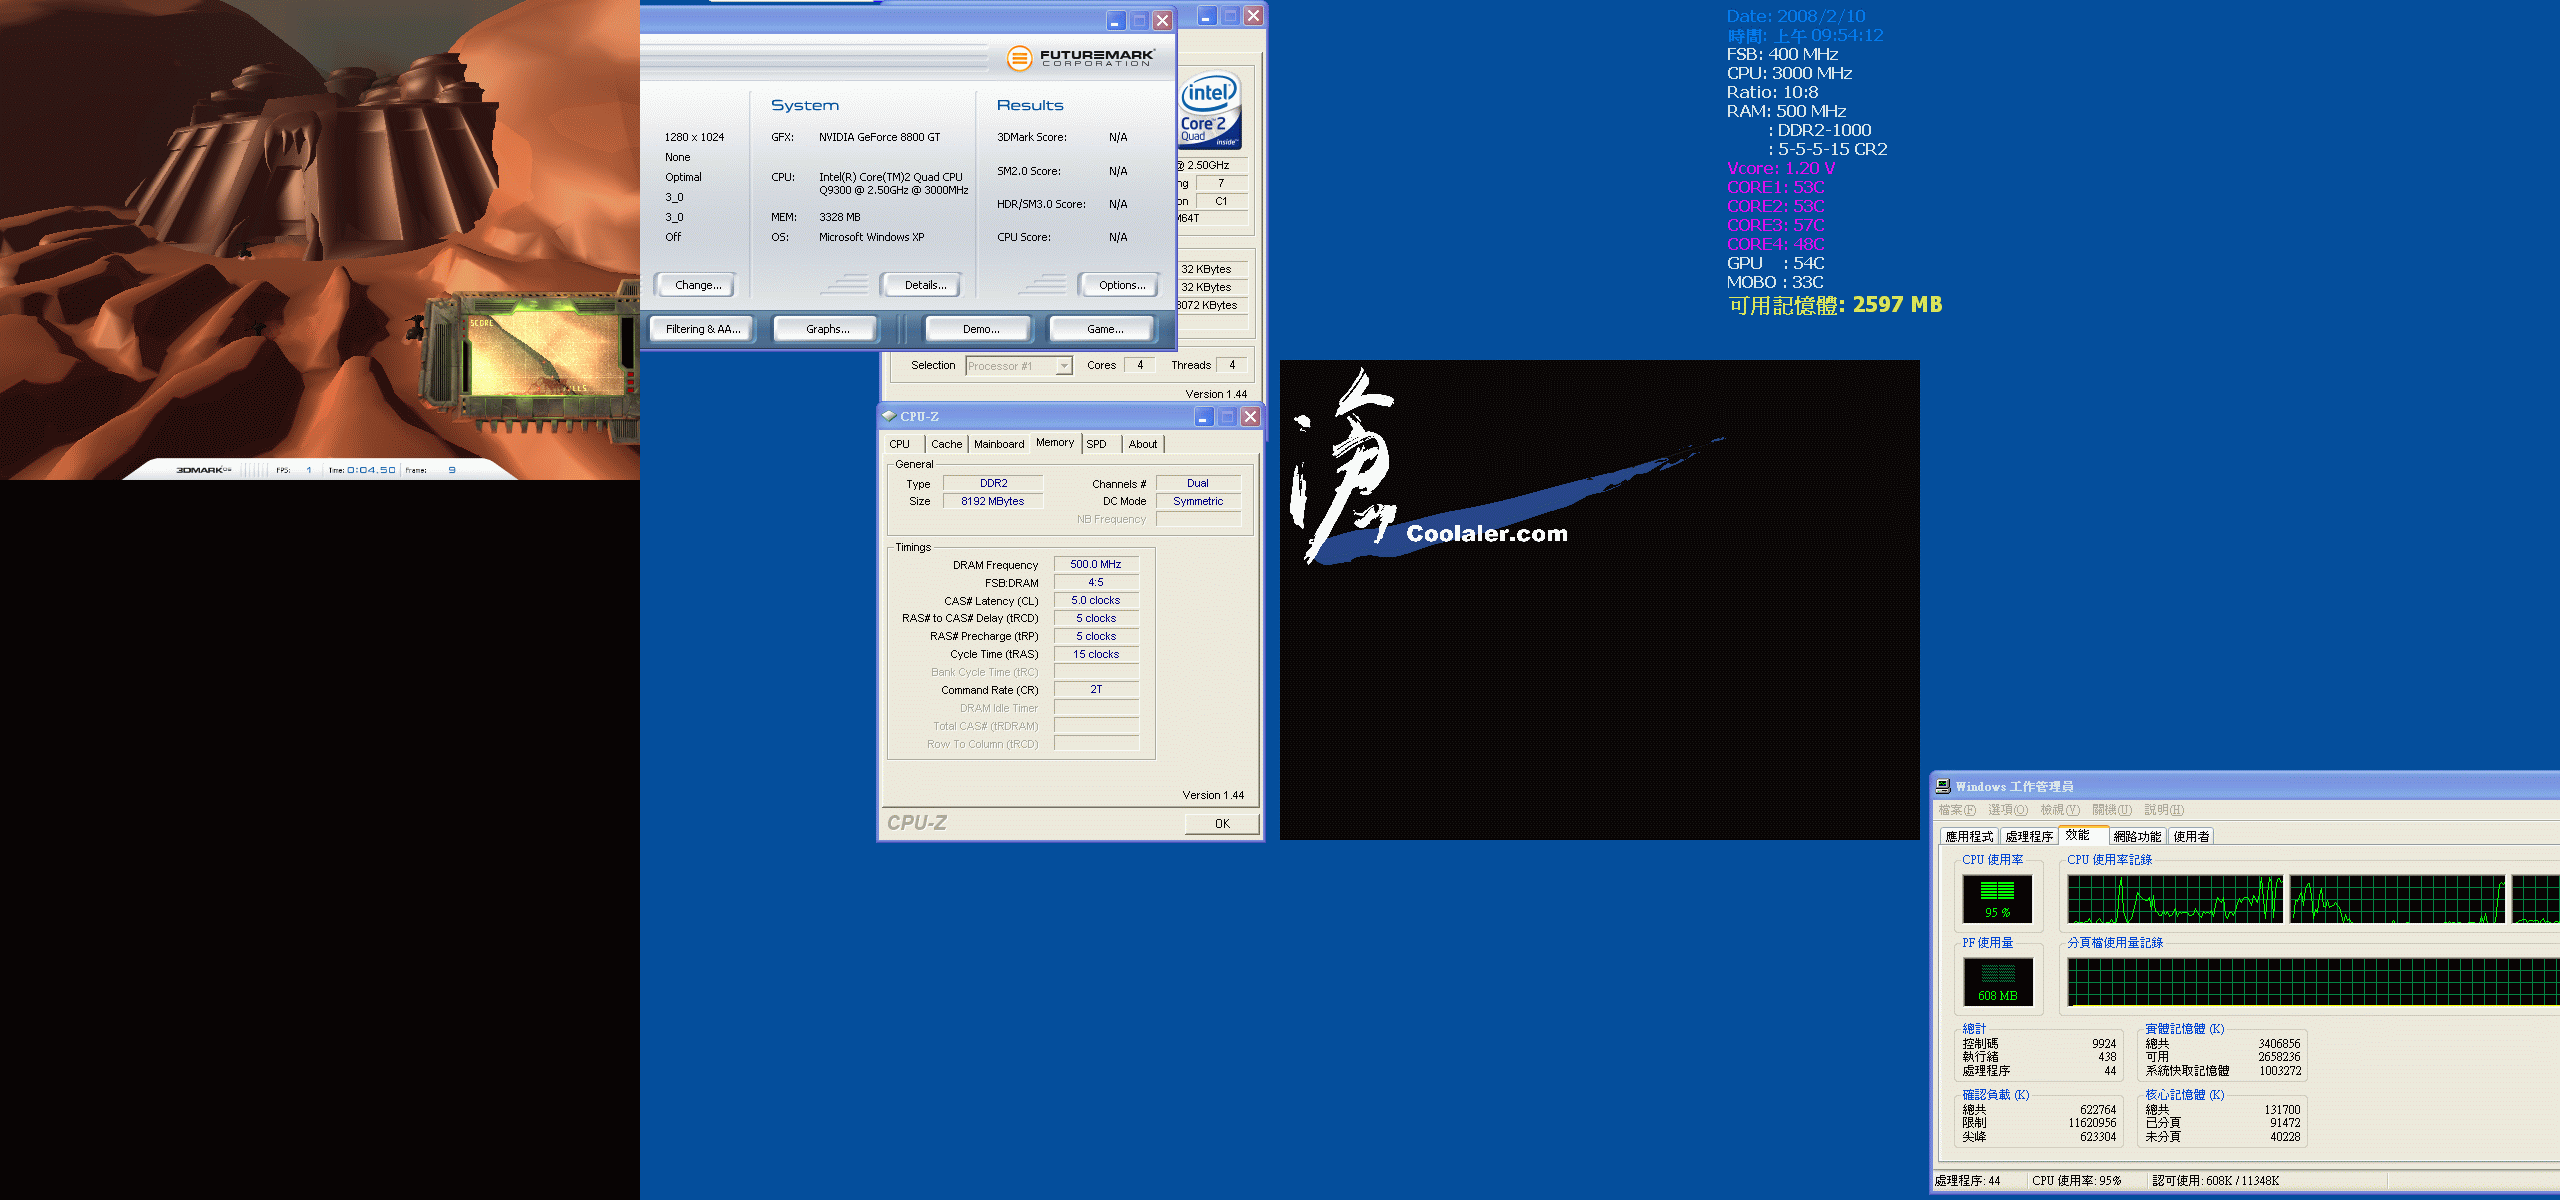Screen dimensions: 2560x1200
Task: Click the Channels # value Dual
Action: tap(1198, 484)
